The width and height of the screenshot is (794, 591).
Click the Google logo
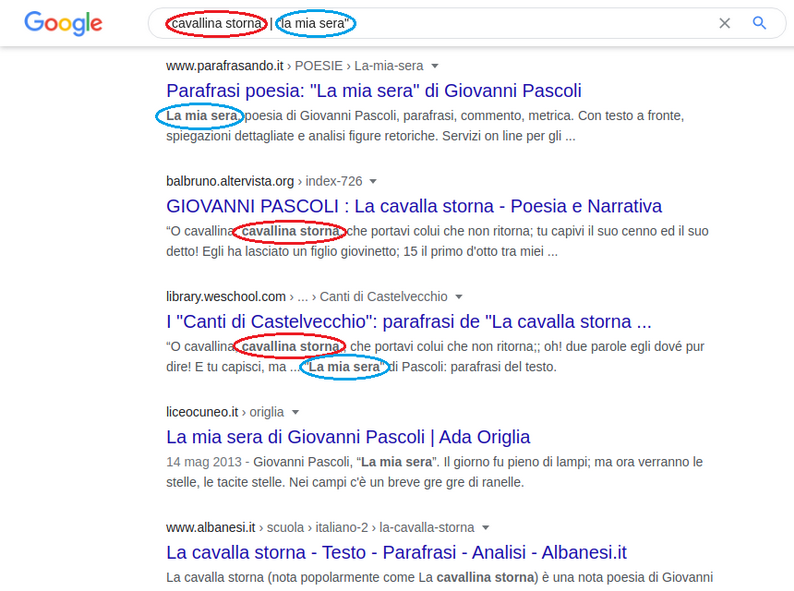(63, 23)
